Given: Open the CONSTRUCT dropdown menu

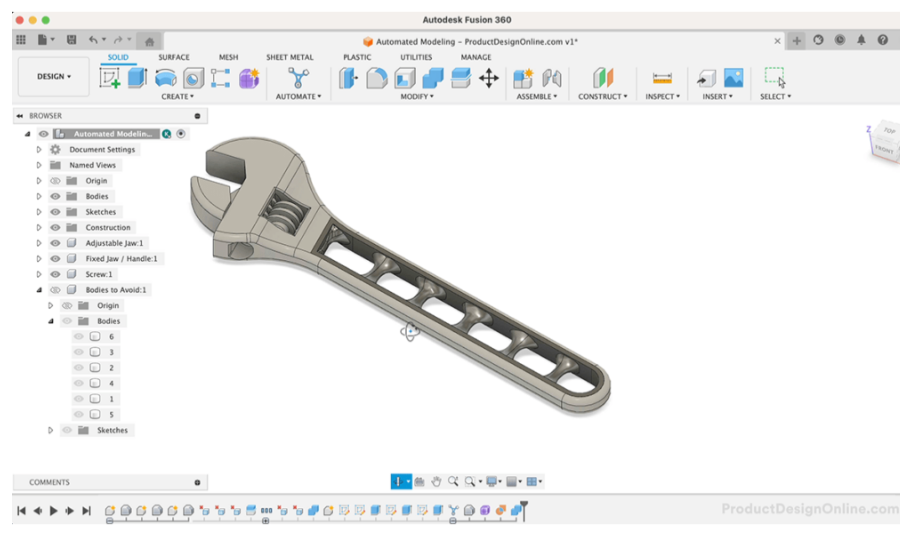Looking at the screenshot, I should [x=603, y=96].
